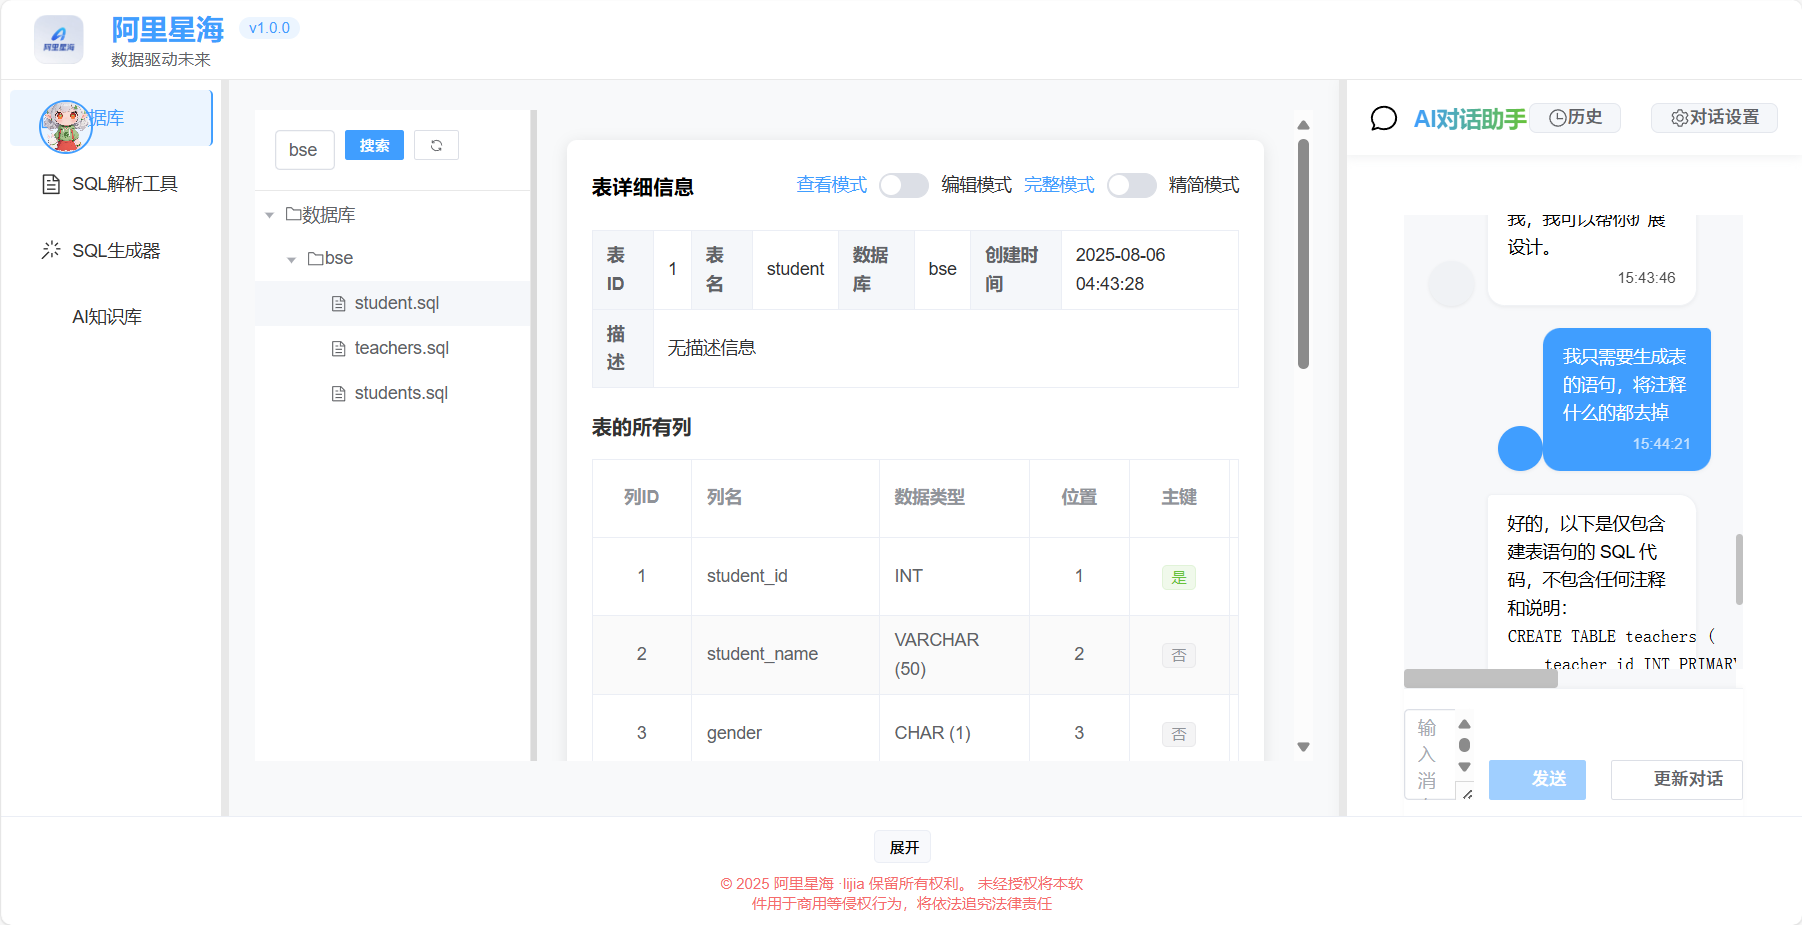Click the scroll down arrow of details panel

pyautogui.click(x=1303, y=747)
